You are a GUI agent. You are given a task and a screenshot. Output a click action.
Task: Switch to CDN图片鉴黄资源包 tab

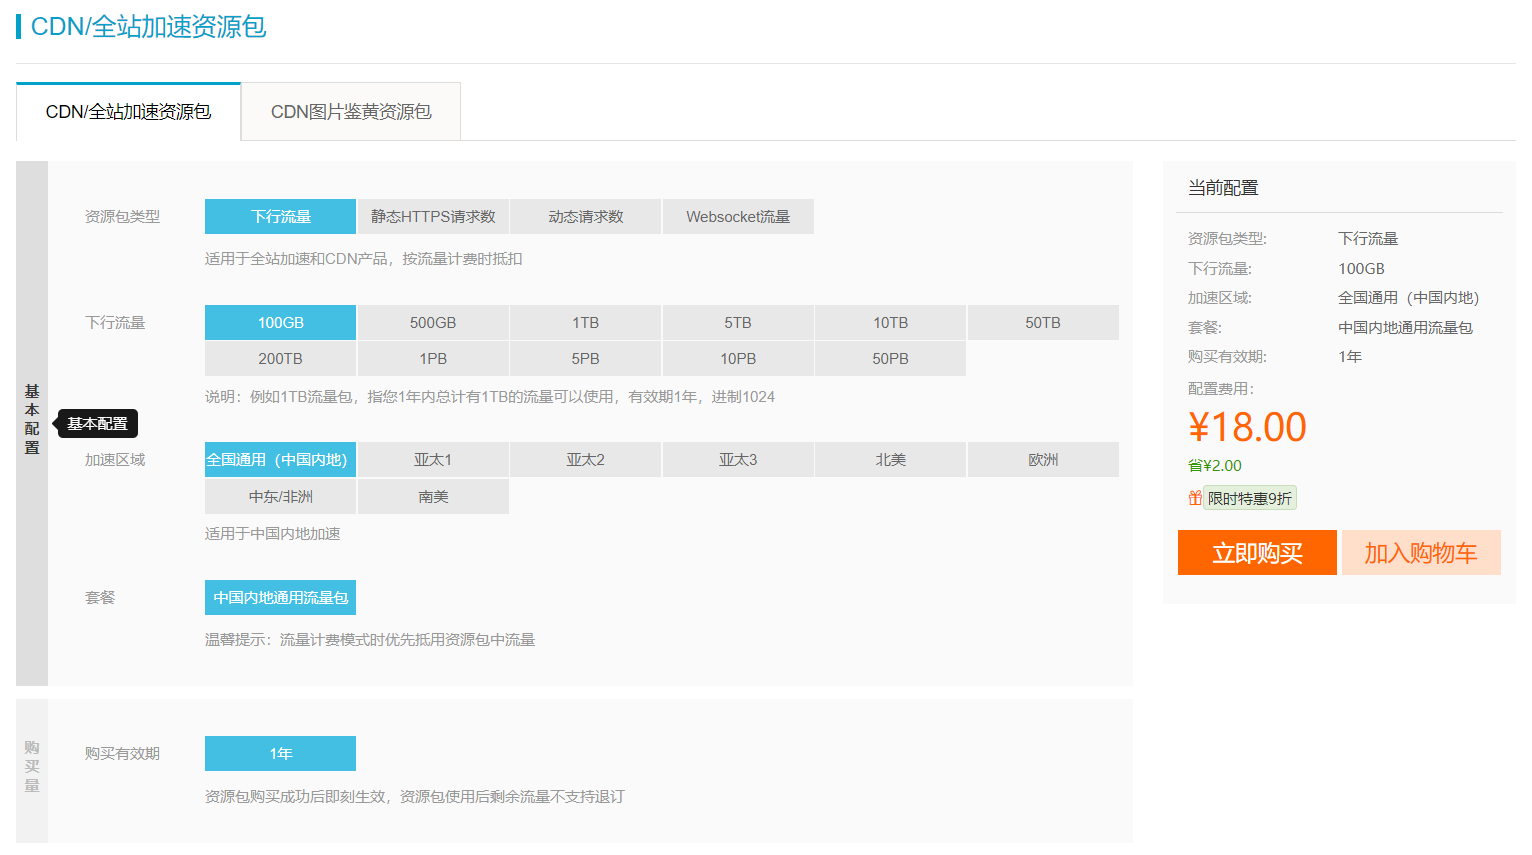click(x=351, y=112)
